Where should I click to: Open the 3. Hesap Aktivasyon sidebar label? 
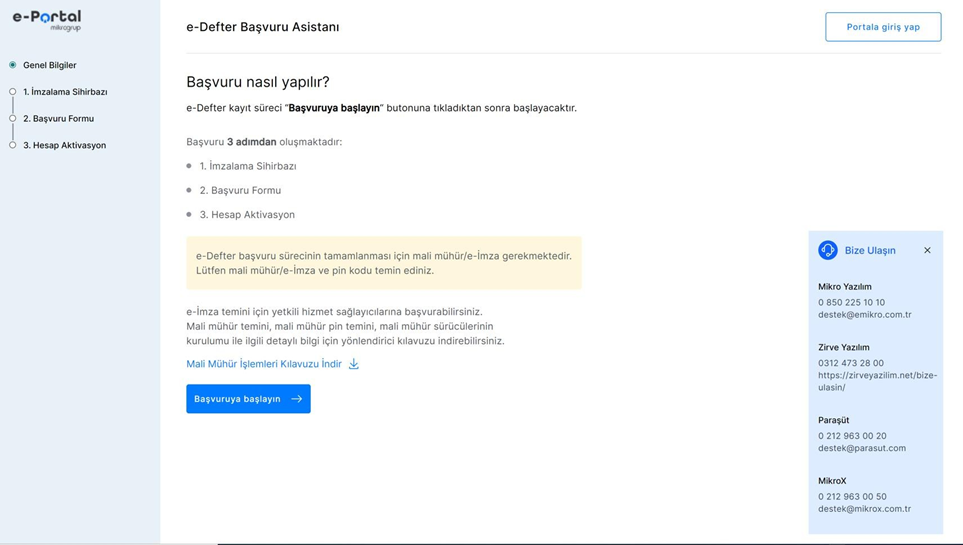[x=64, y=145]
